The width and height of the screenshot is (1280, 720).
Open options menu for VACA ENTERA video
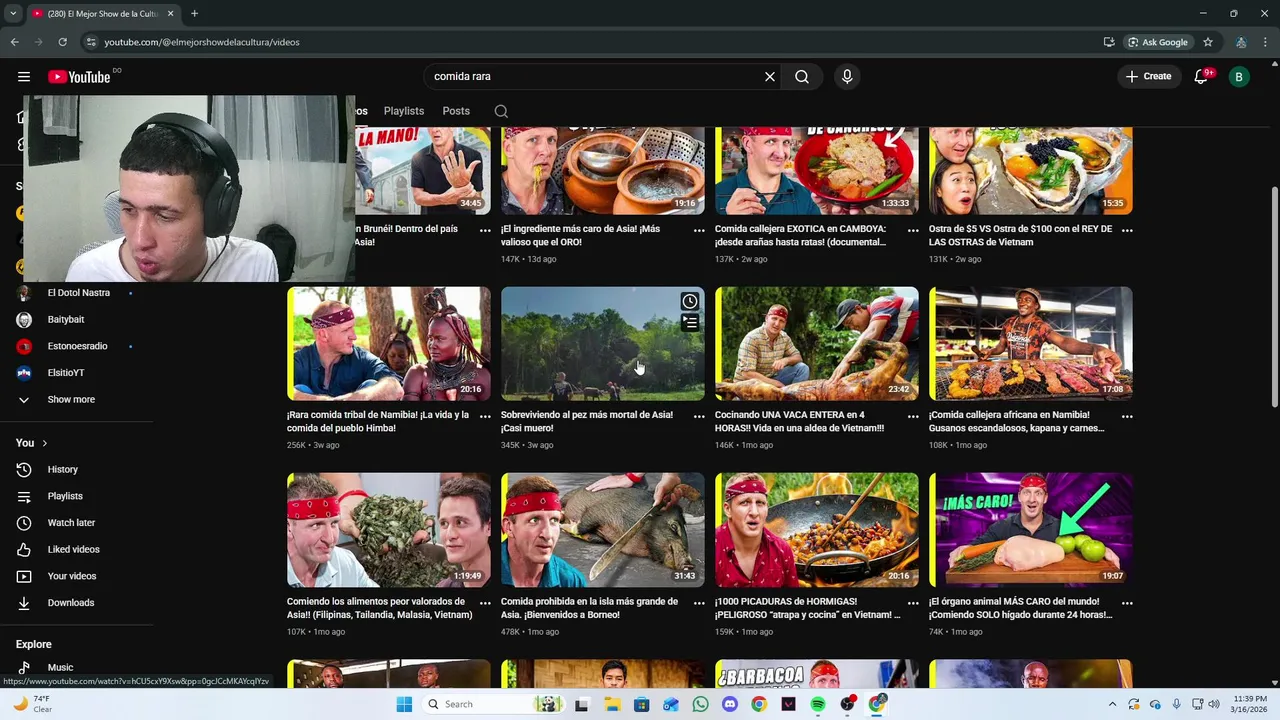pos(913,416)
